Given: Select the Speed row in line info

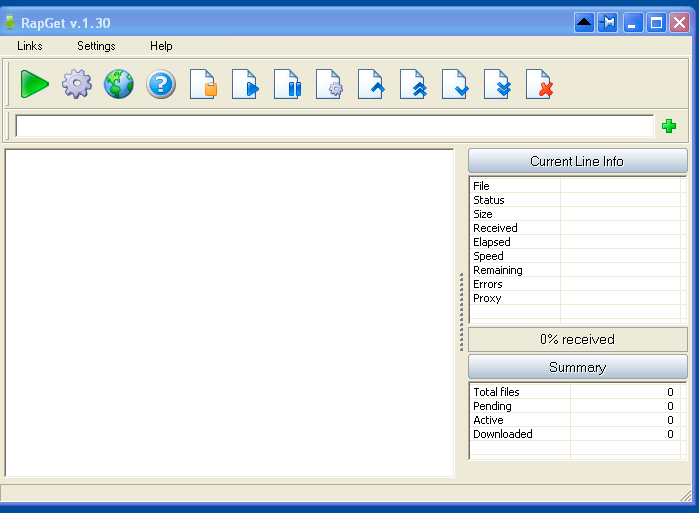Looking at the screenshot, I should pyautogui.click(x=576, y=256).
